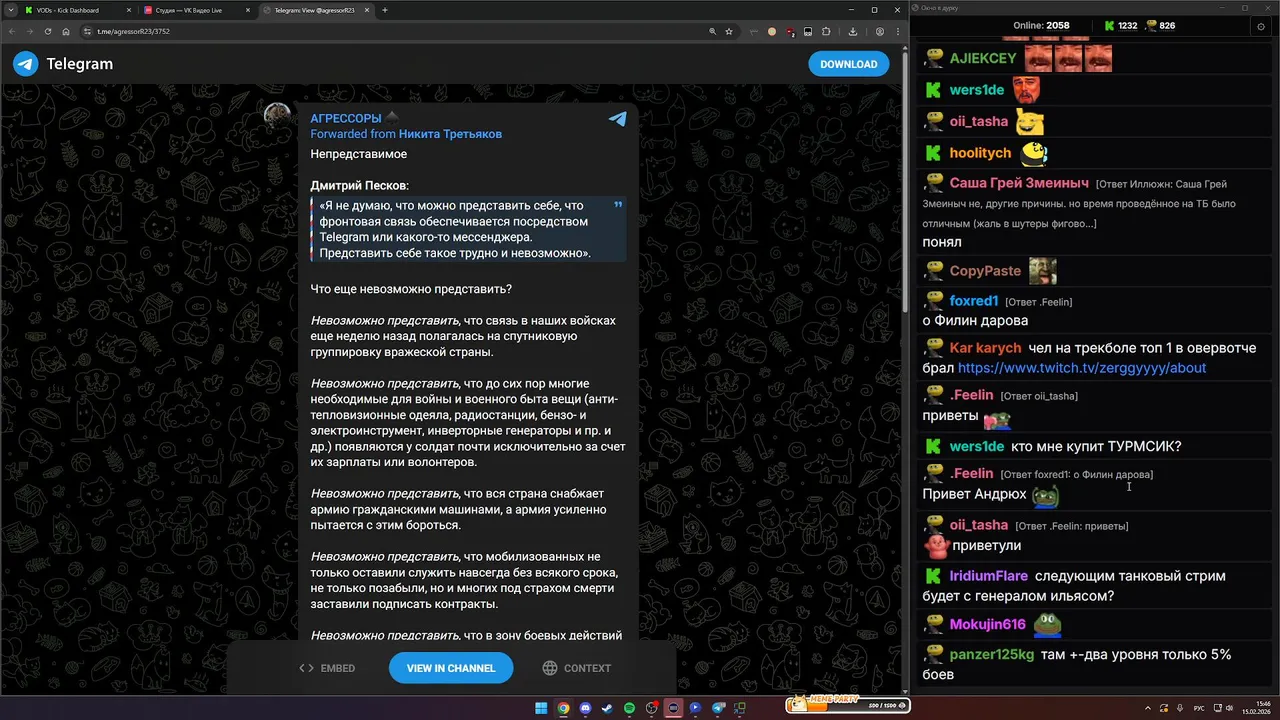This screenshot has height=720, width=1280.
Task: Click the DOWNLOAD button on Telegram page
Action: 848,64
